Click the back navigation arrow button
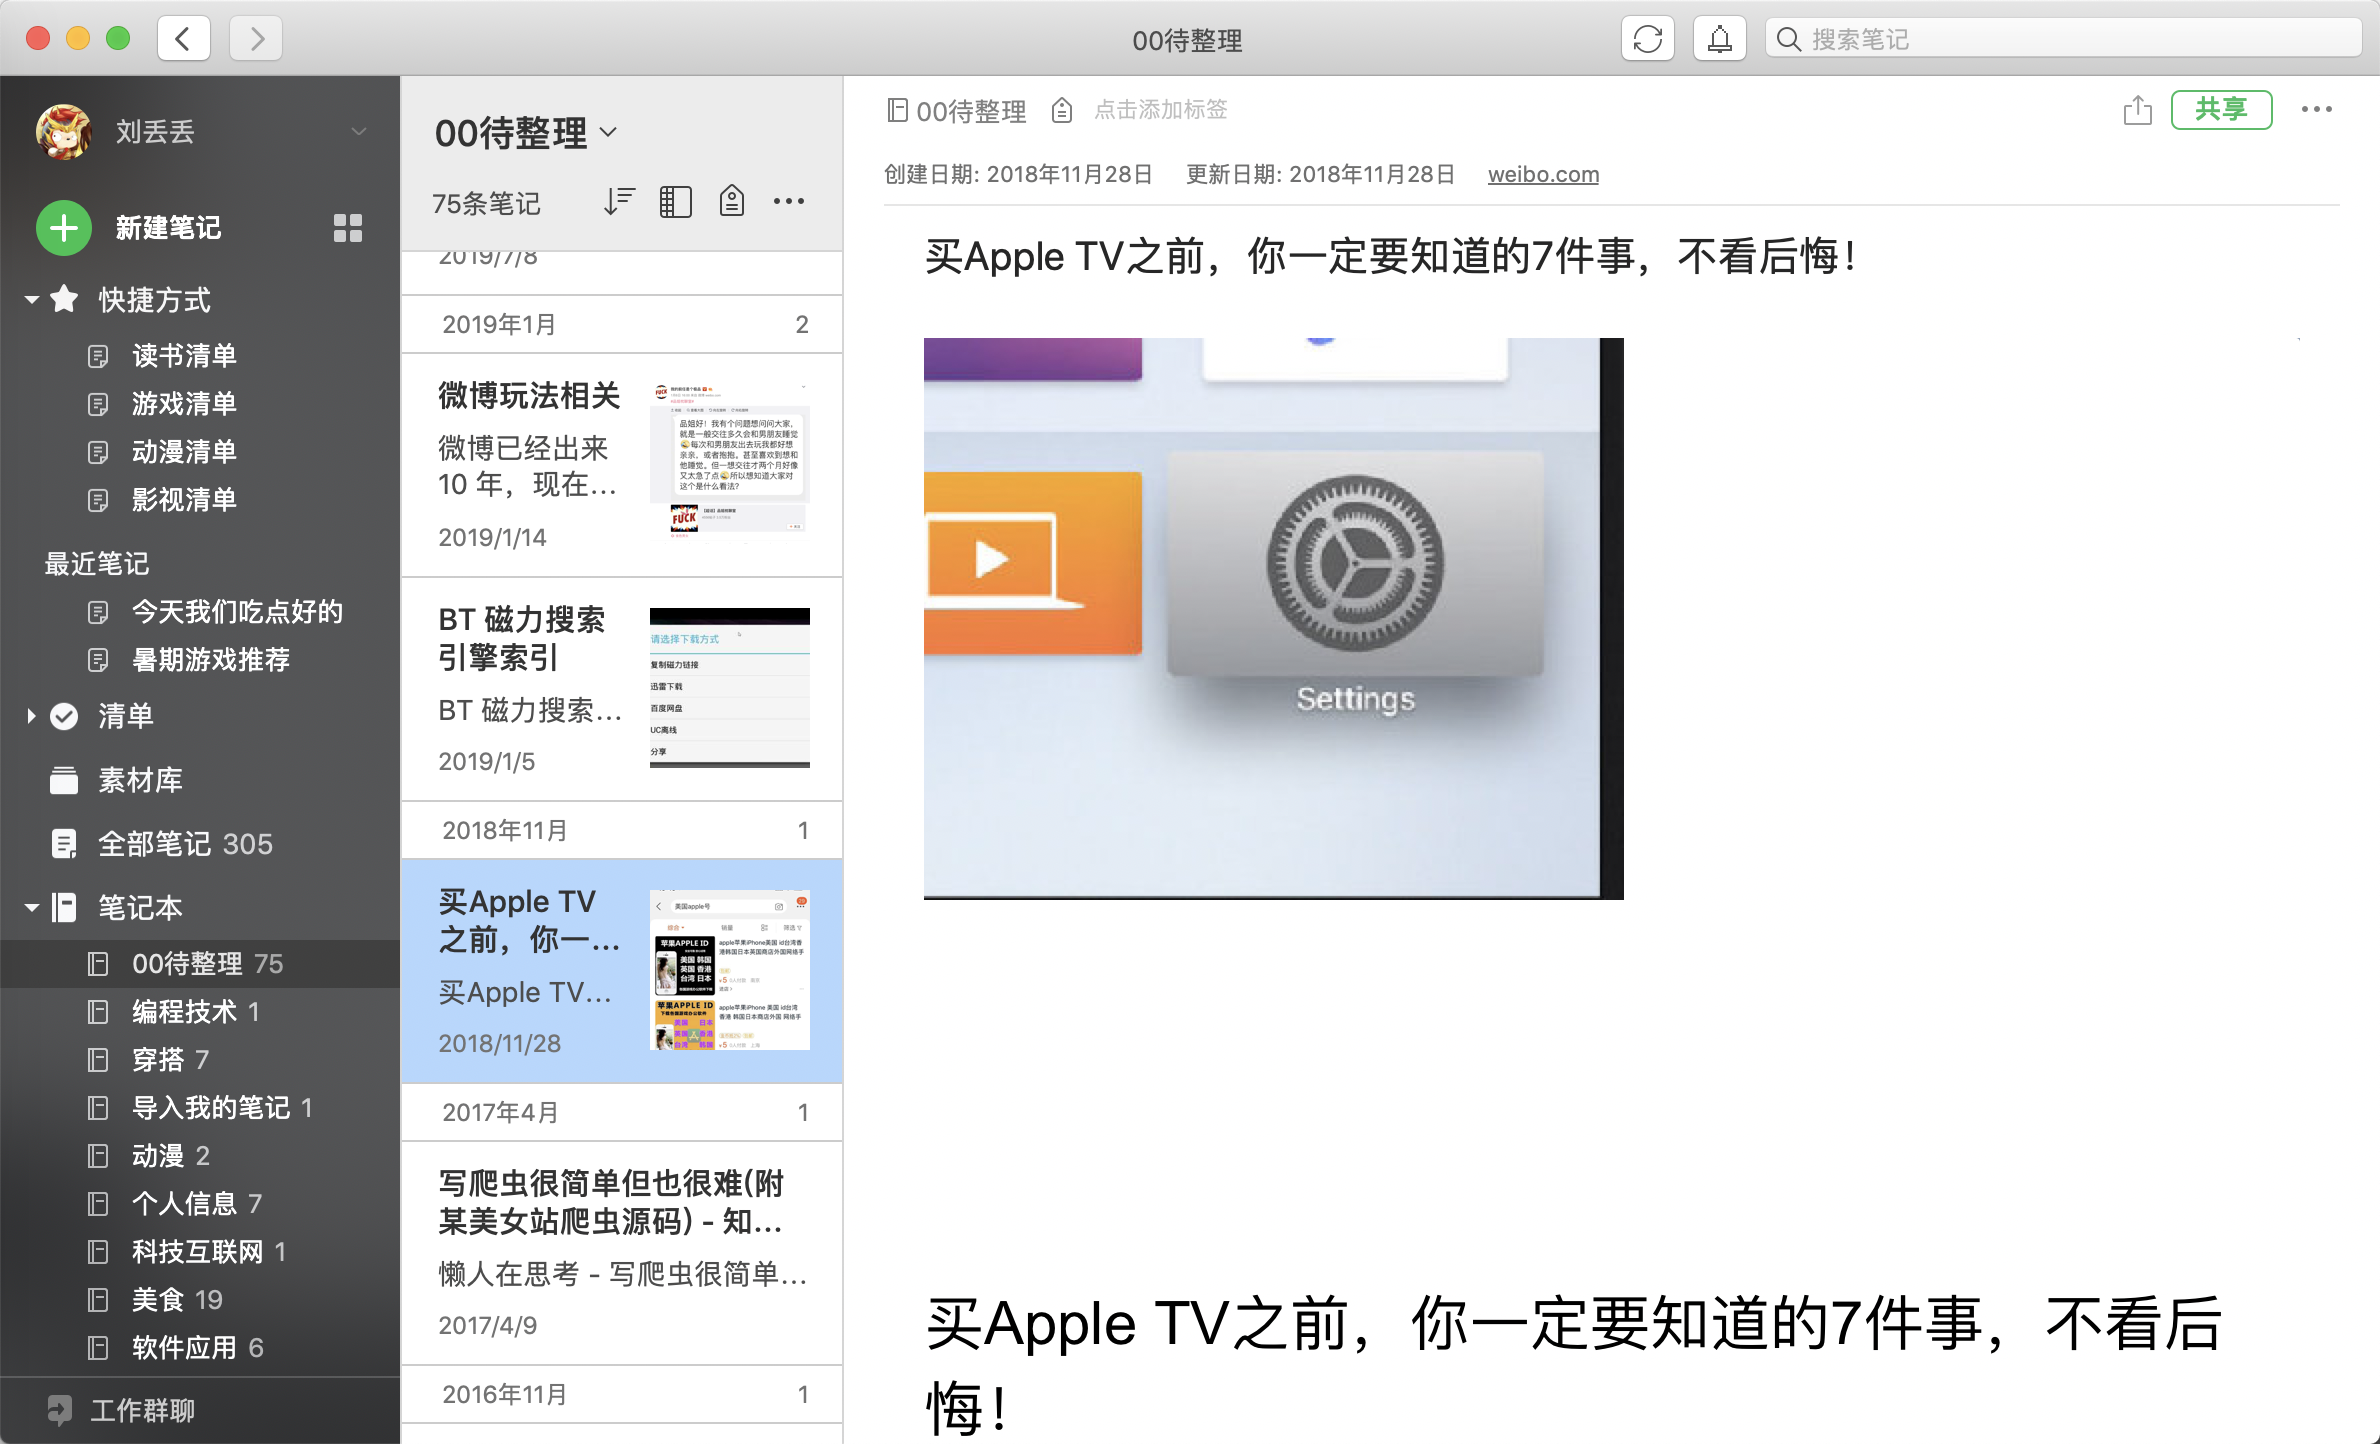This screenshot has width=2380, height=1444. (x=183, y=39)
